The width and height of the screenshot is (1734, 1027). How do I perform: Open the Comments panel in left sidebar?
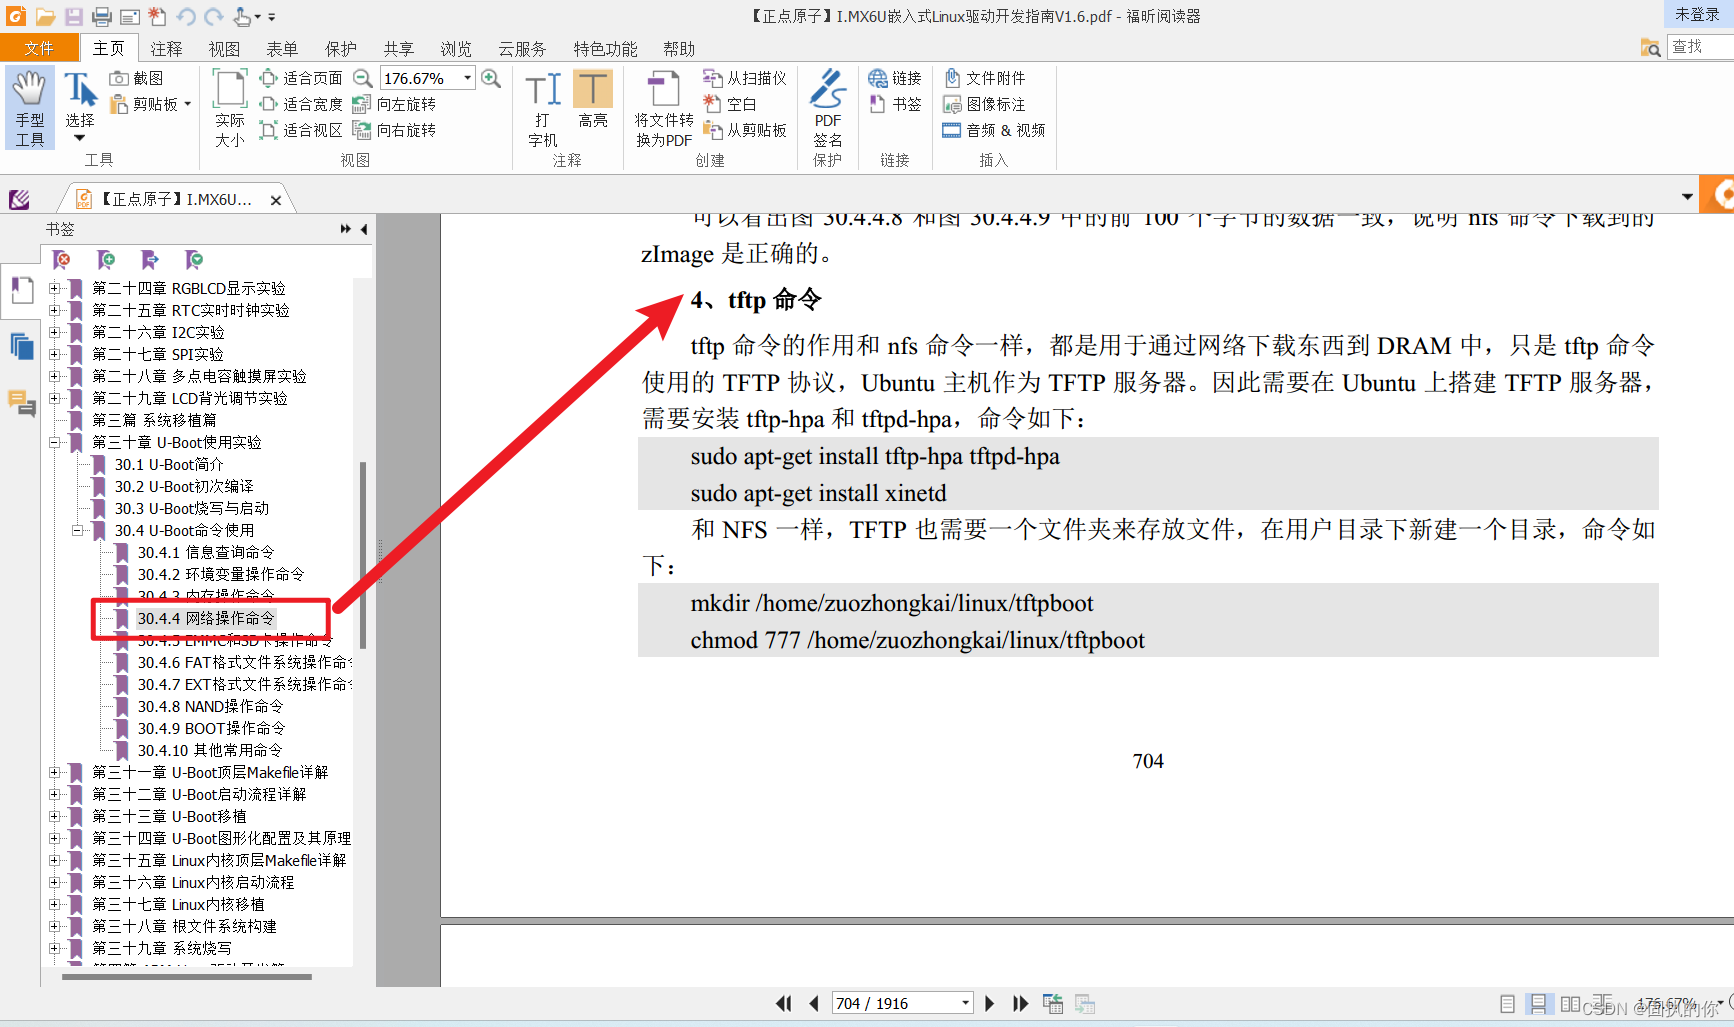pyautogui.click(x=21, y=403)
